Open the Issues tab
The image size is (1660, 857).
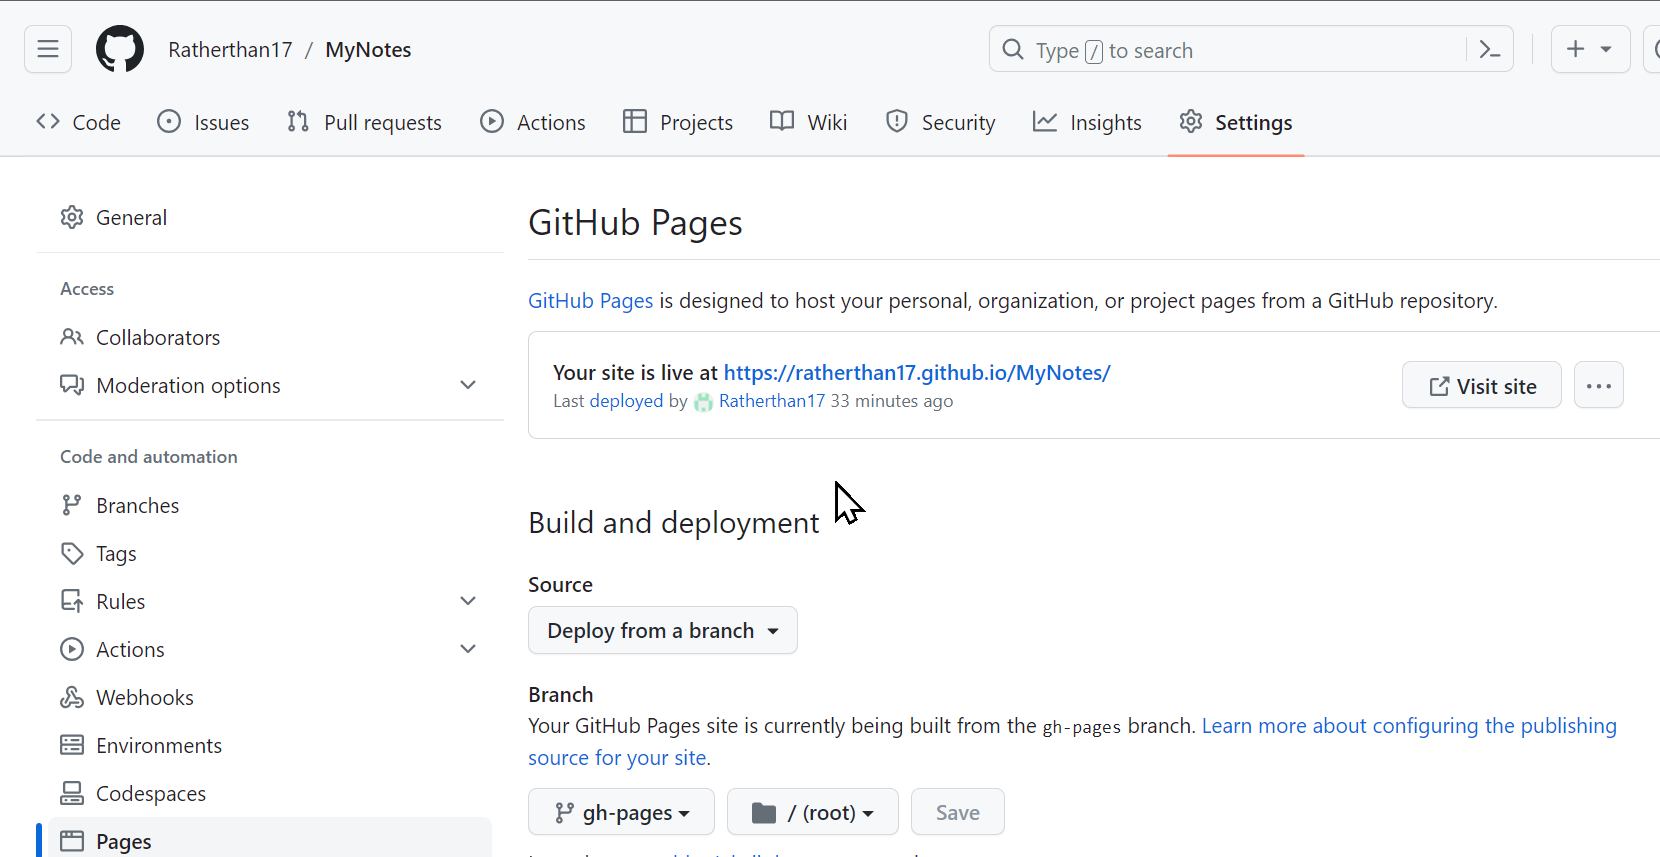coord(204,122)
